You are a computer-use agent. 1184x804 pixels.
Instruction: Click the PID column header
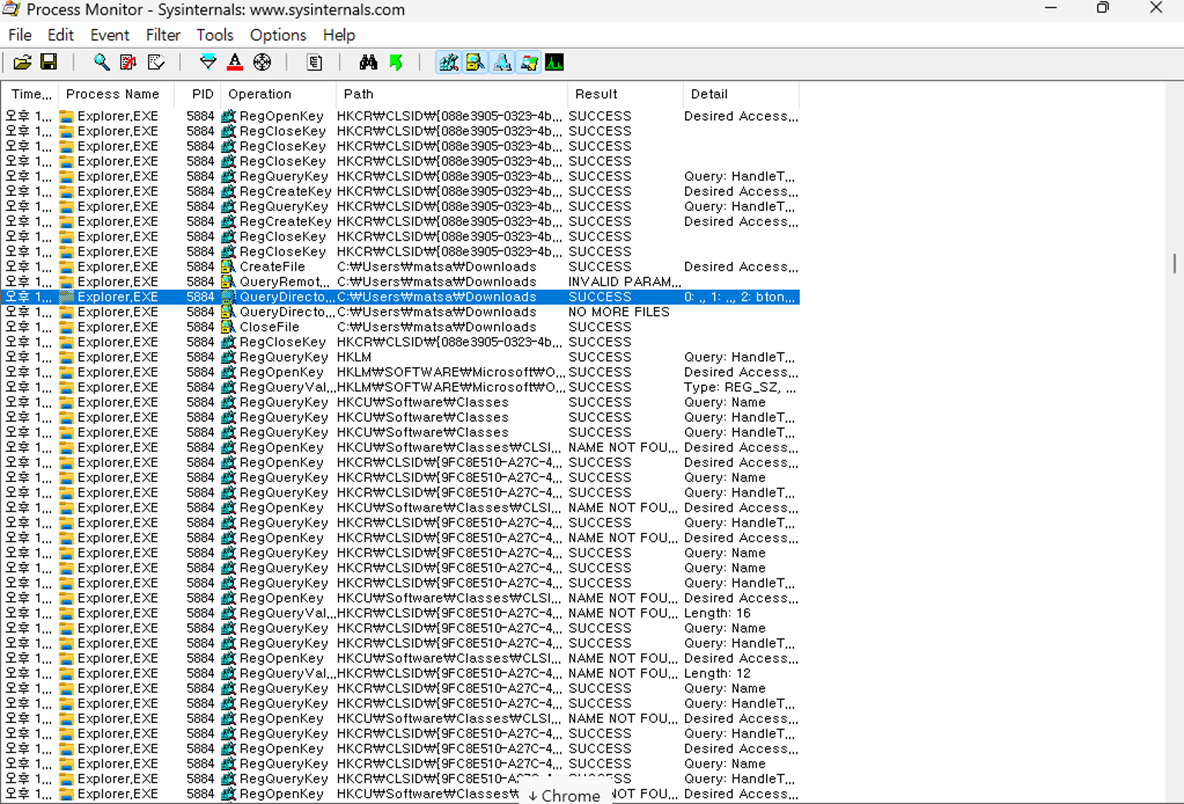coord(198,94)
